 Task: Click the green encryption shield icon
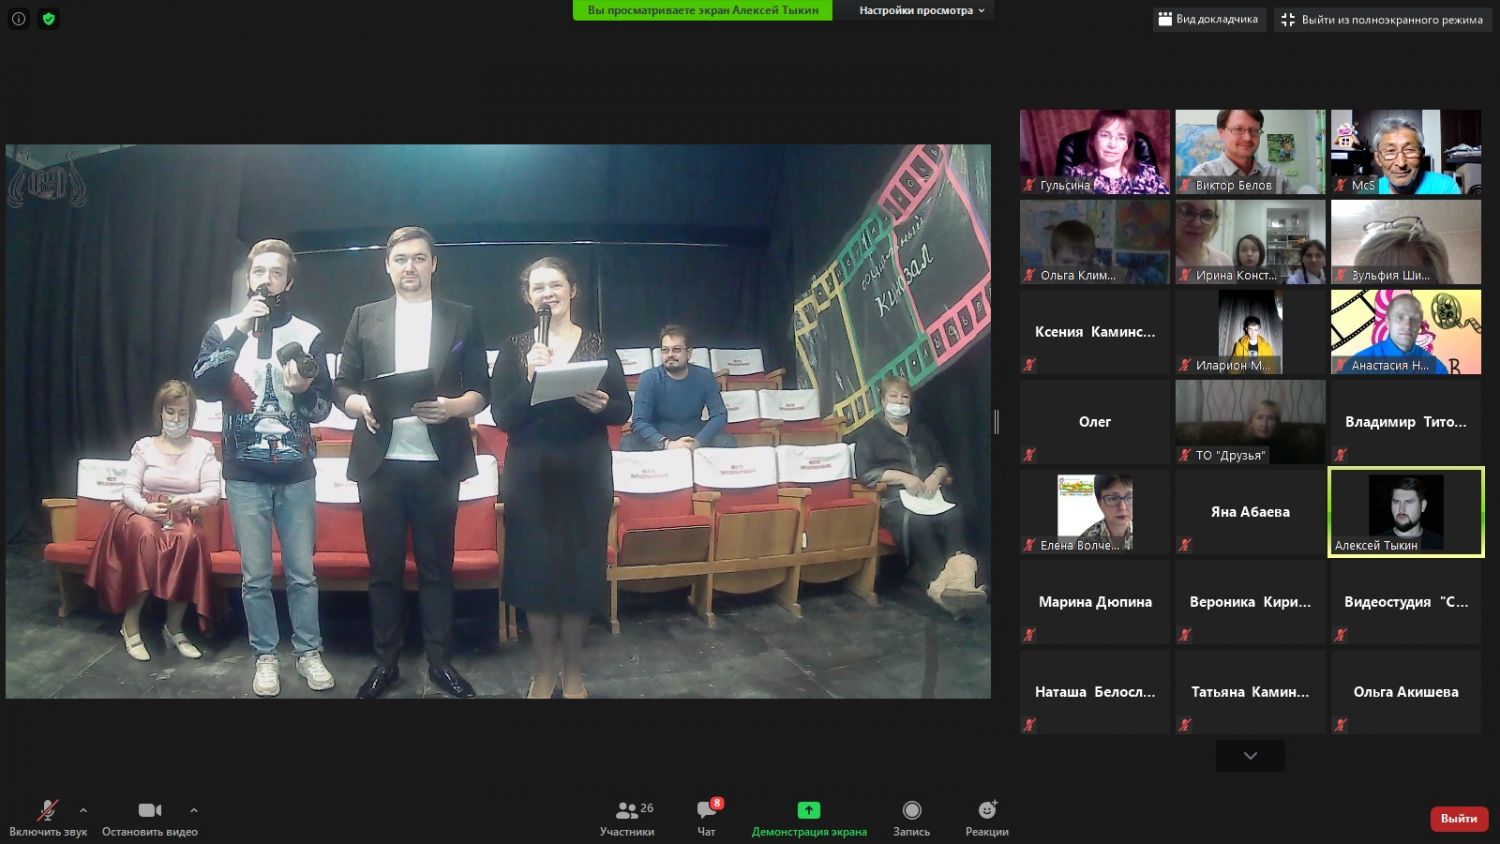point(48,19)
